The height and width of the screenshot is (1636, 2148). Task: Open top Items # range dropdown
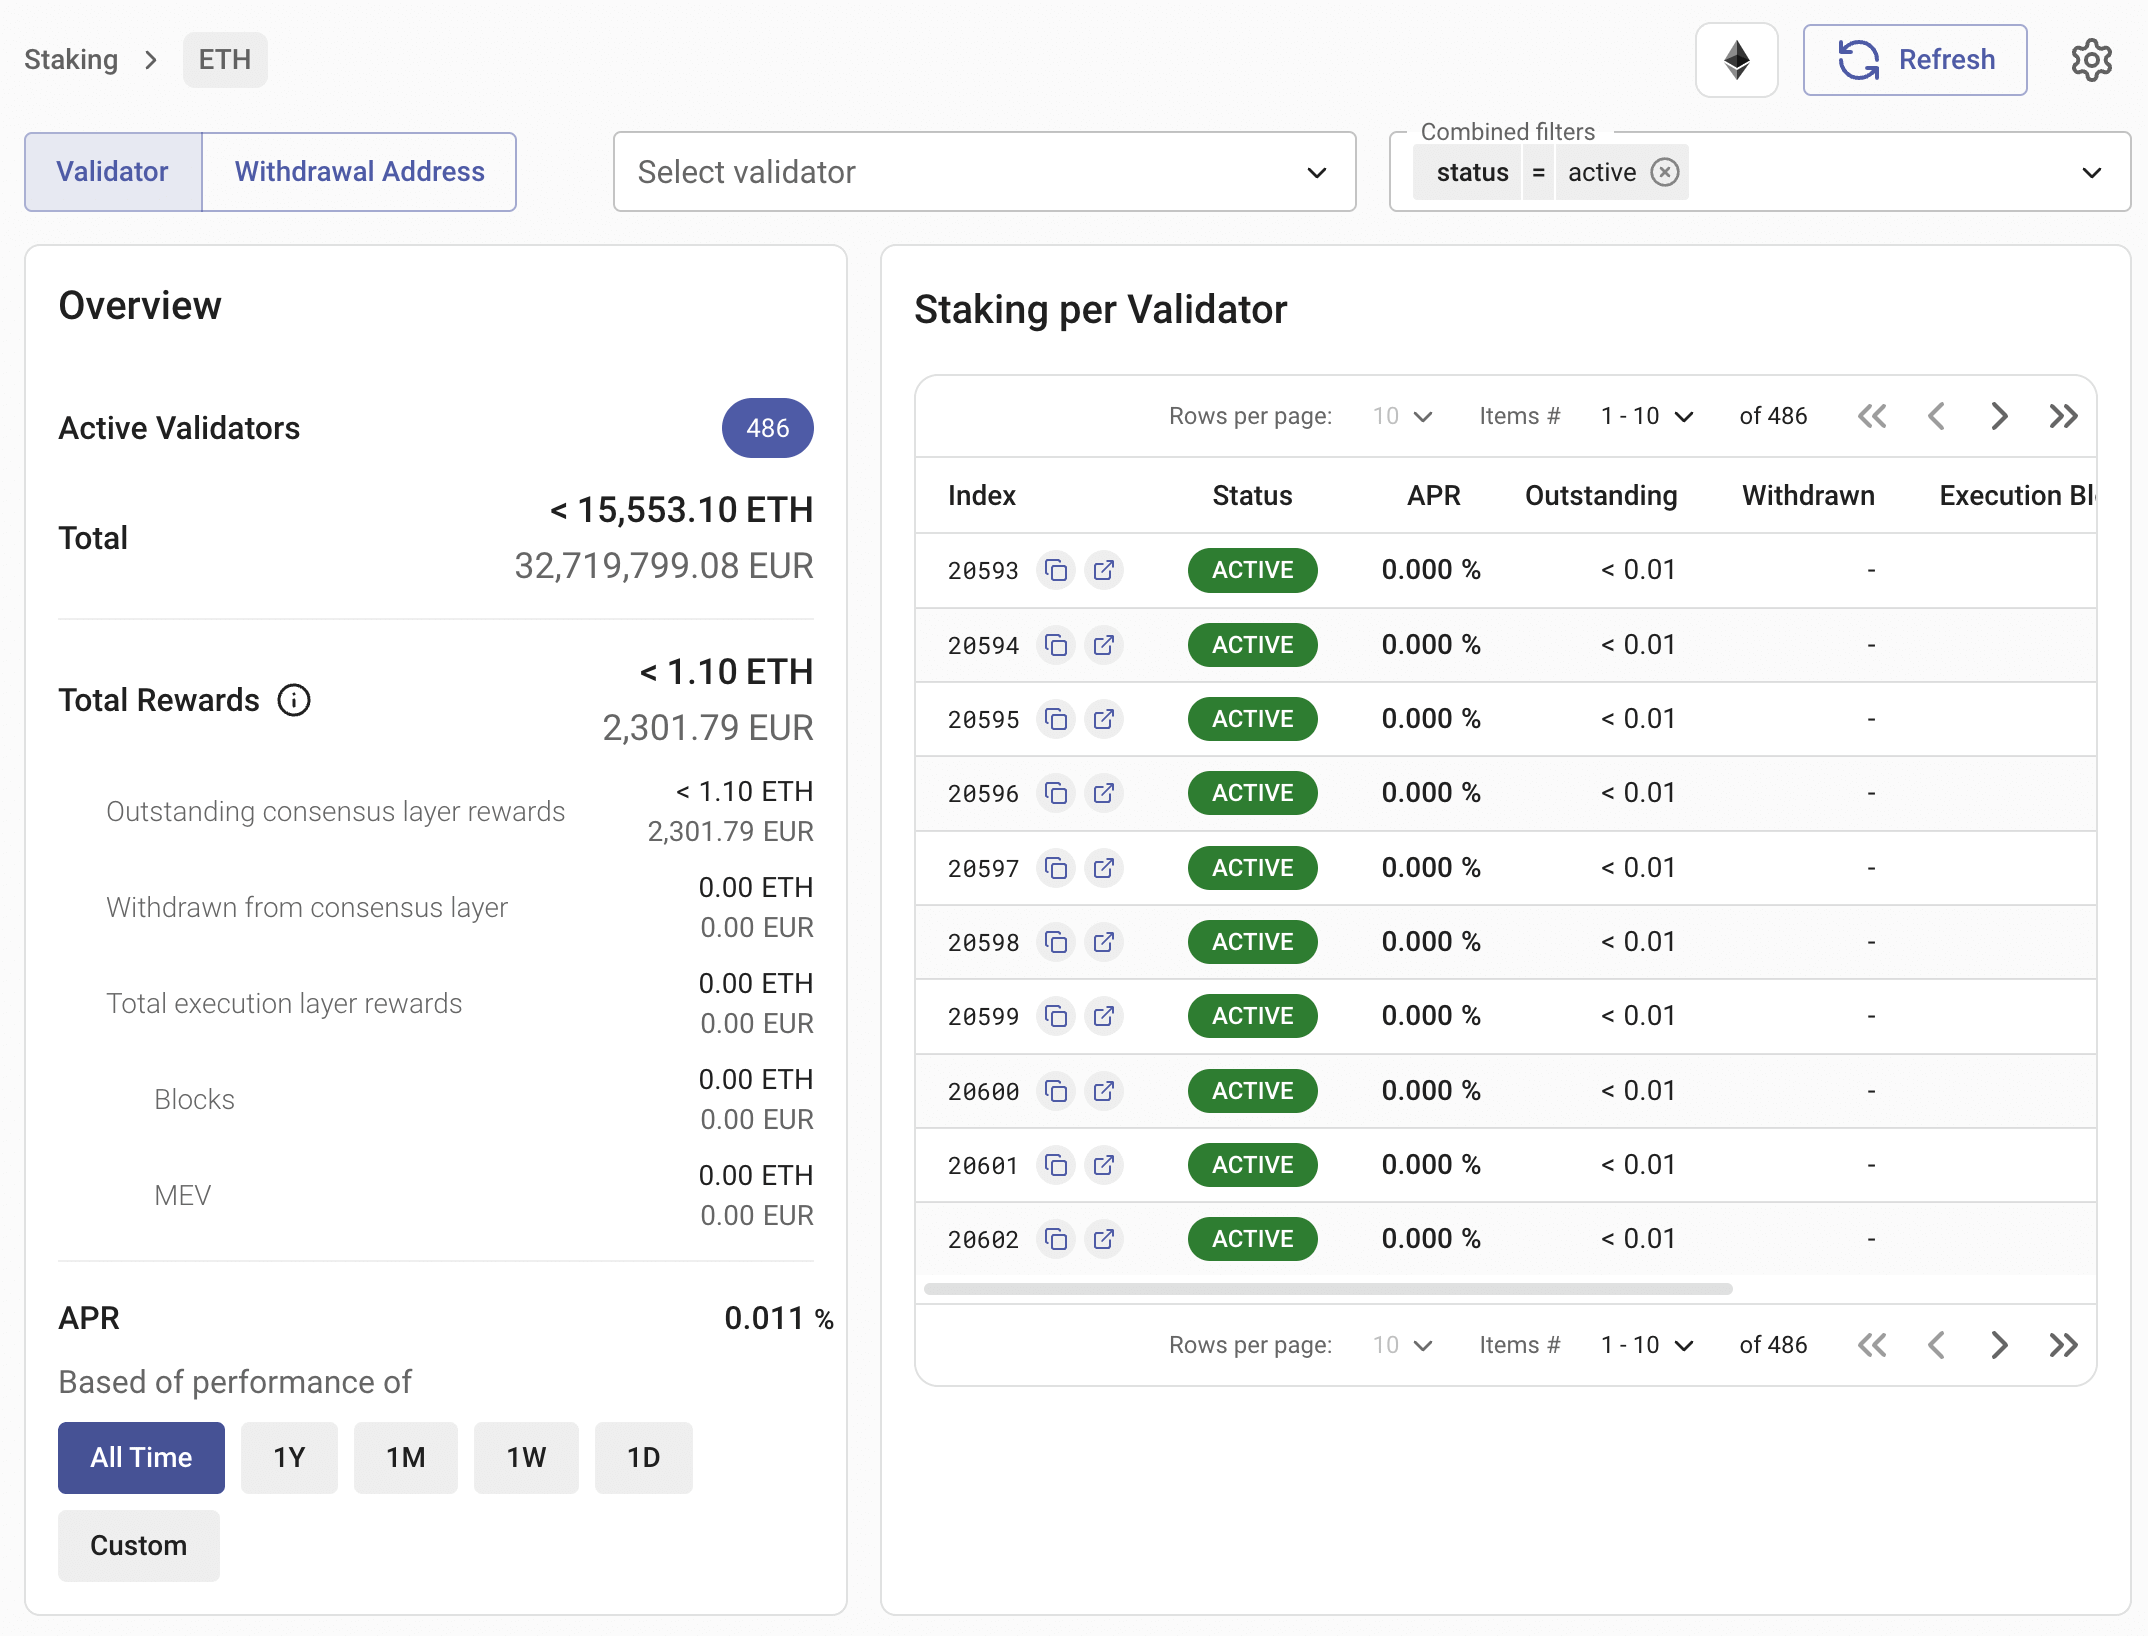click(x=1647, y=416)
